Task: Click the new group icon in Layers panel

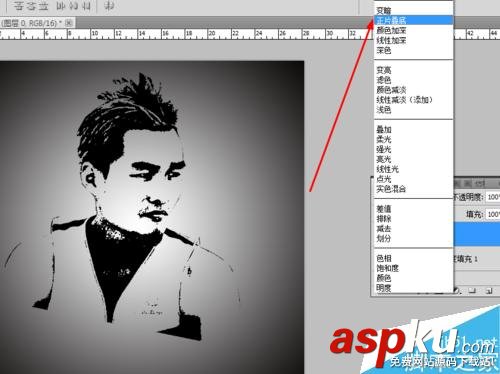Action: (x=472, y=291)
